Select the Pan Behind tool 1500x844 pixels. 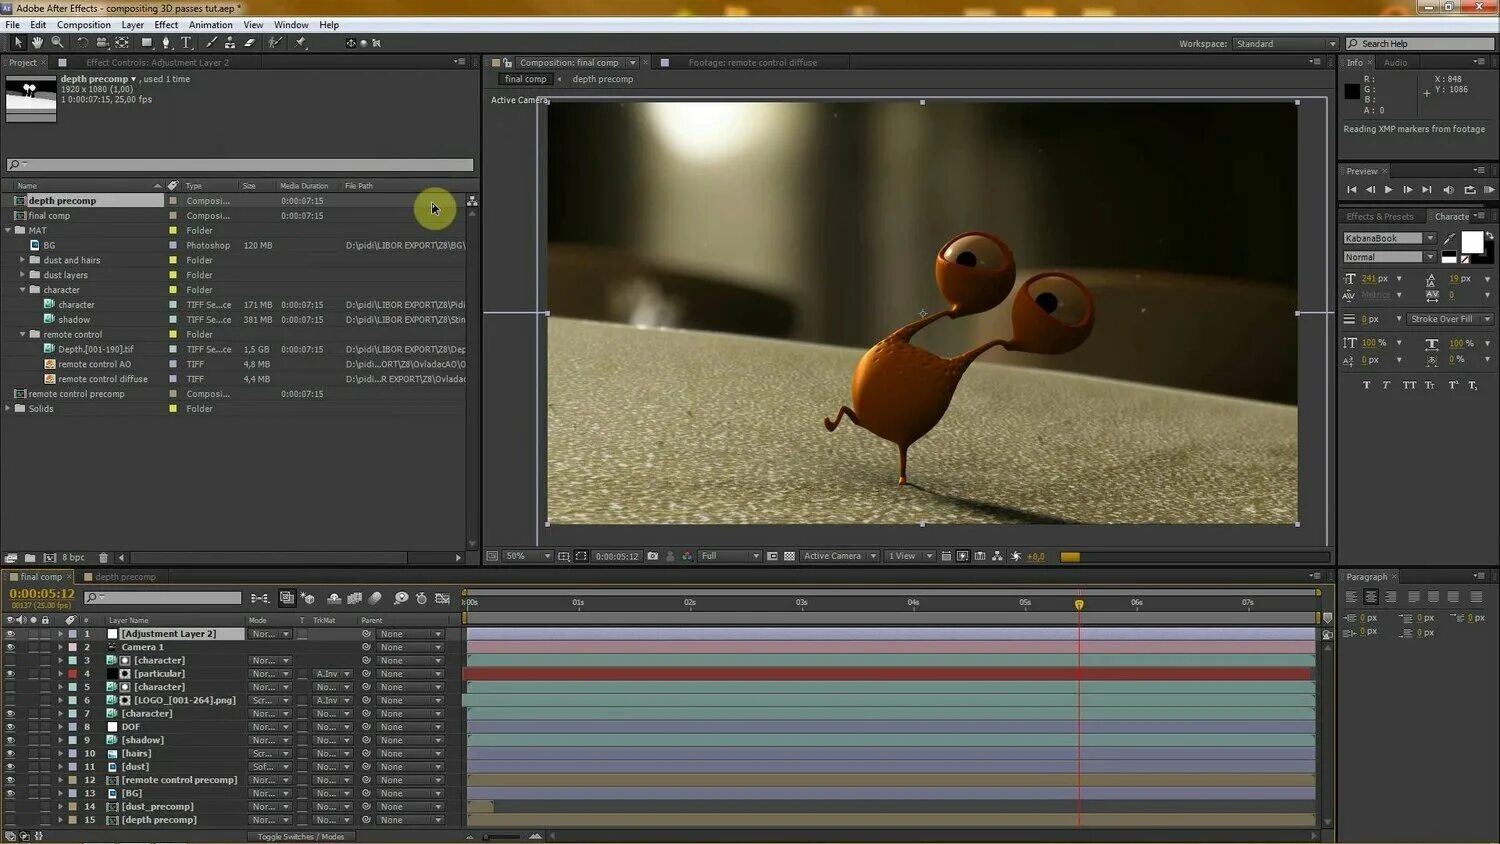coord(122,43)
